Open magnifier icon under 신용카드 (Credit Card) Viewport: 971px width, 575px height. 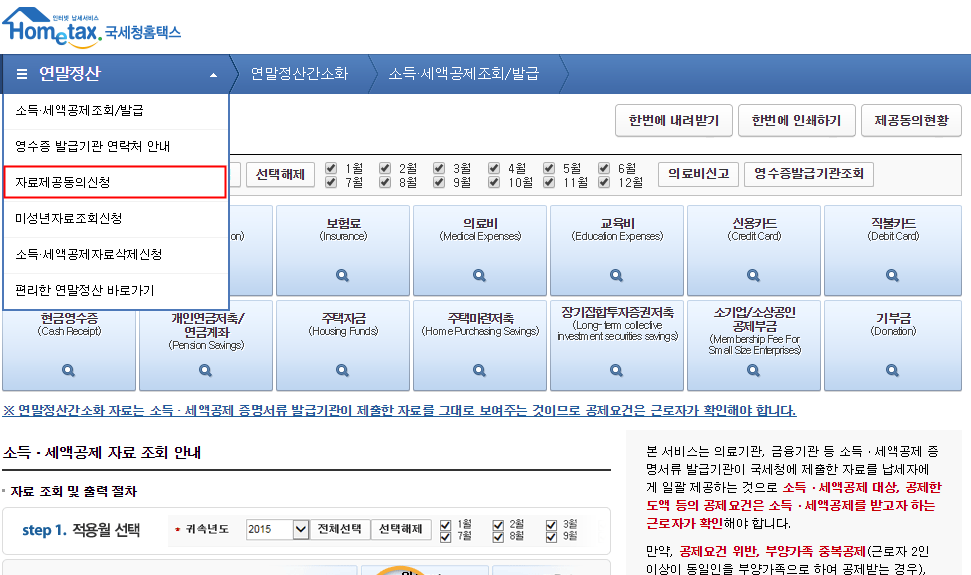click(753, 275)
